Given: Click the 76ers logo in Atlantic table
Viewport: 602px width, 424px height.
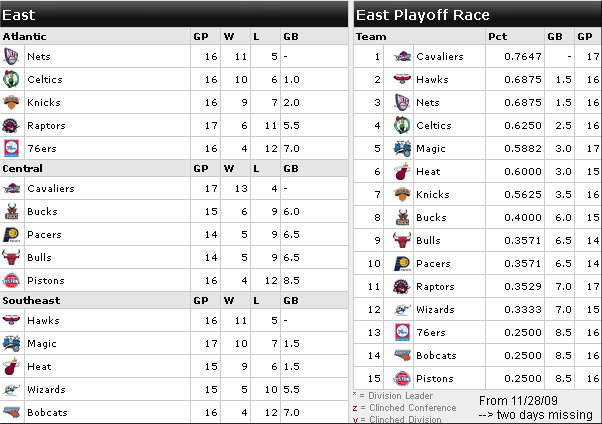Looking at the screenshot, I should click(11, 149).
